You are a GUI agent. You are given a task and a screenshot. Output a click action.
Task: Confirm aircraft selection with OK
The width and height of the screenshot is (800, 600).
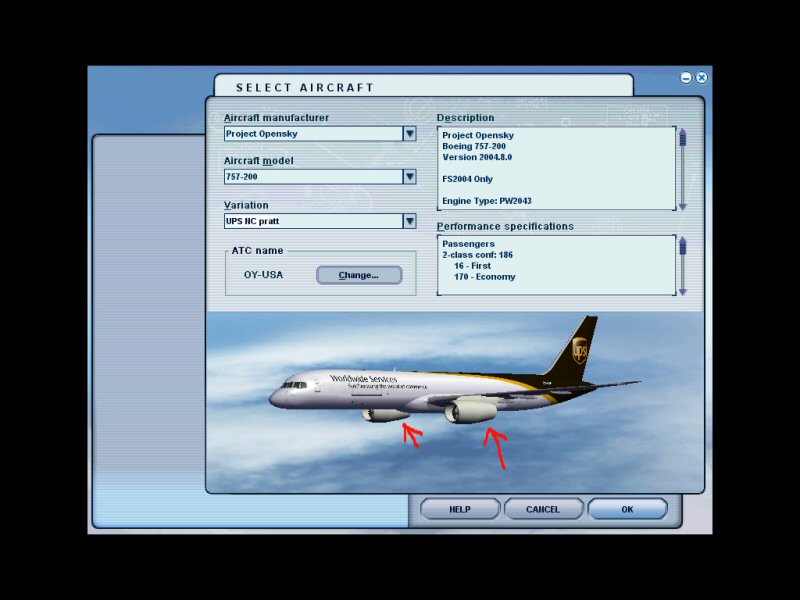[627, 509]
